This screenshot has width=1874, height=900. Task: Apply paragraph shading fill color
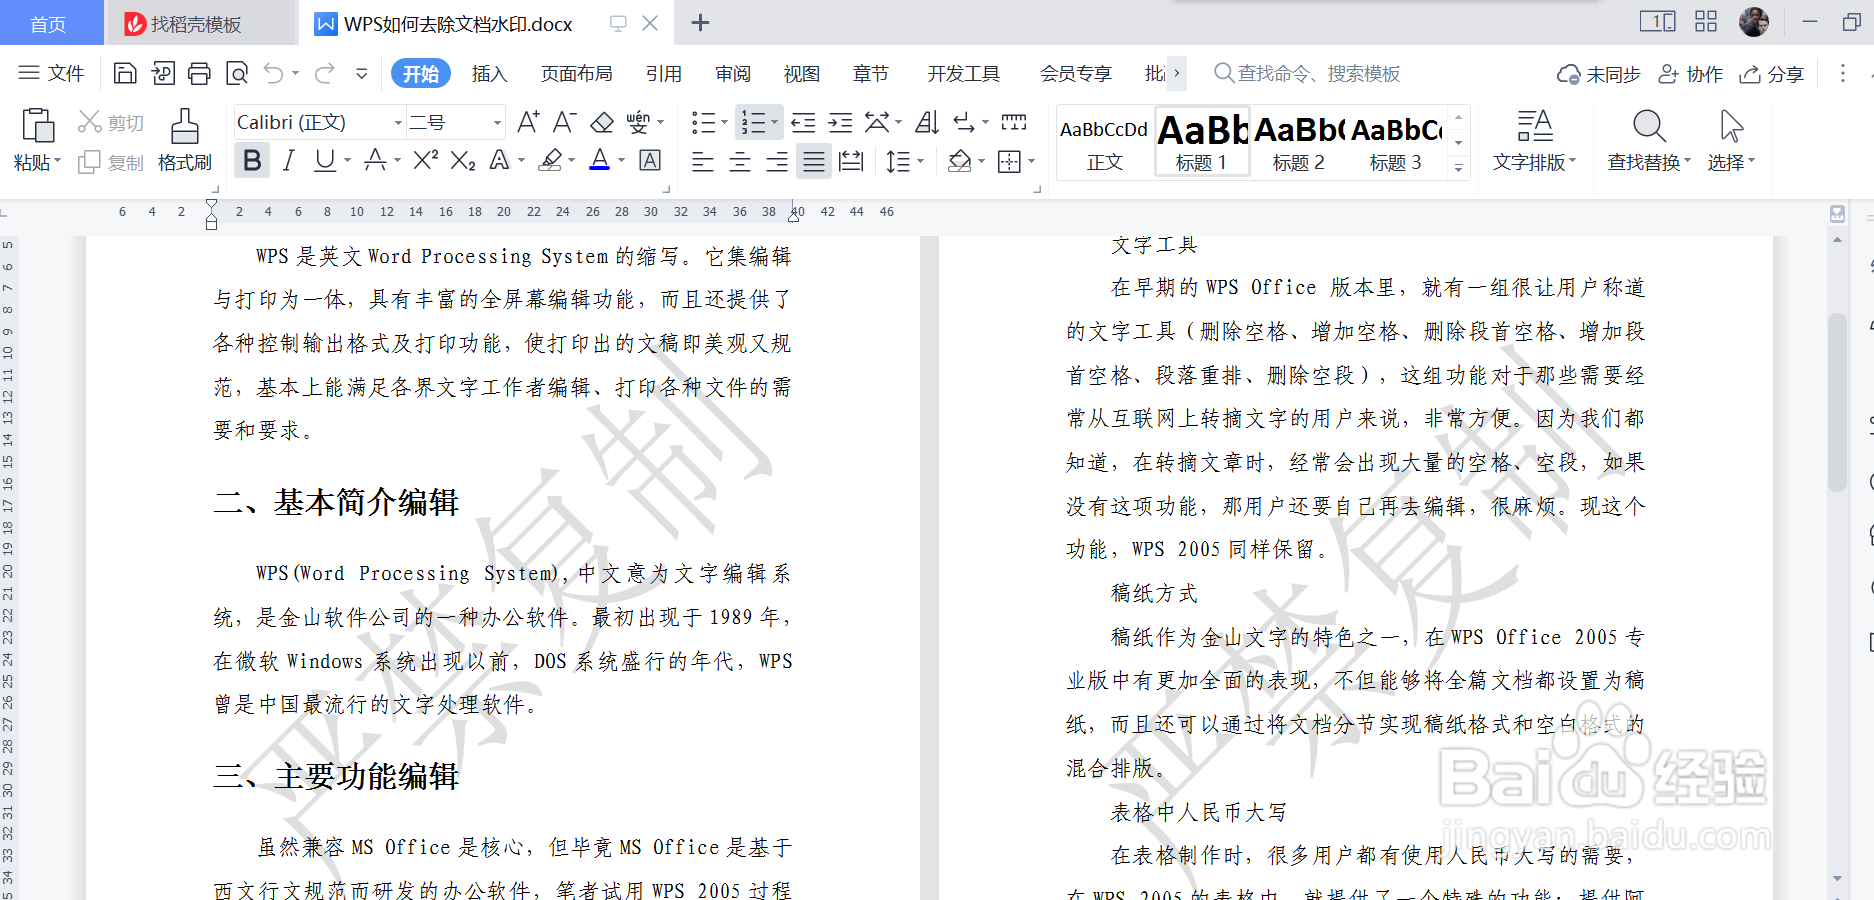click(x=959, y=161)
